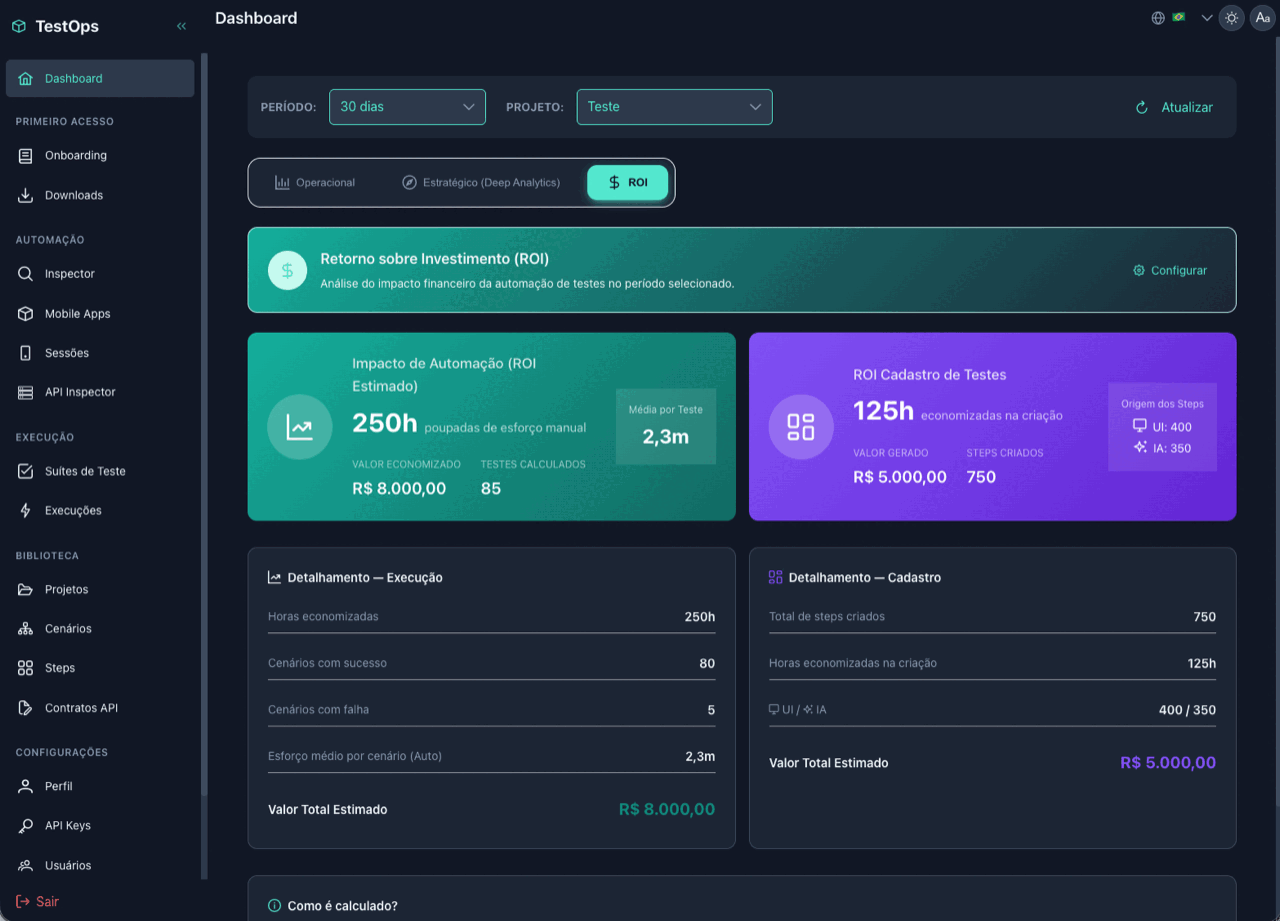Collapse the sidebar with double chevron

click(x=181, y=26)
